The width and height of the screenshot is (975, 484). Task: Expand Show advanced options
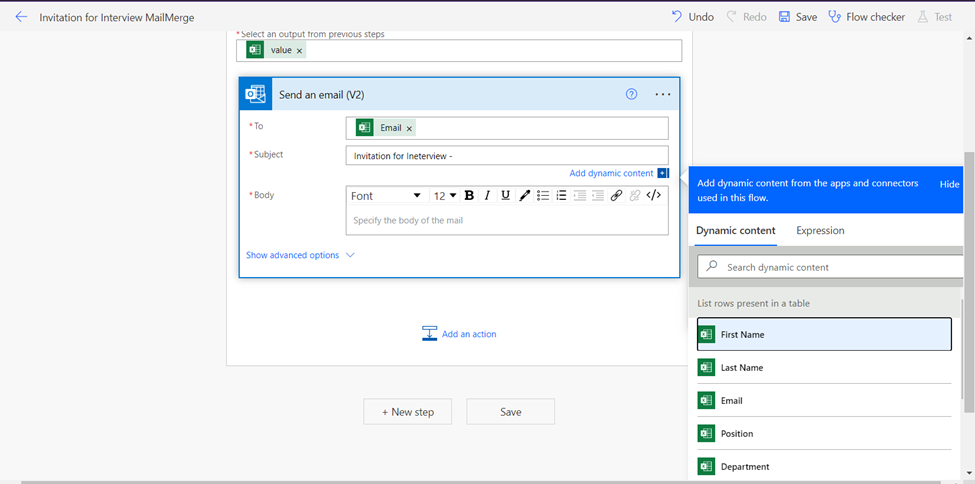point(300,255)
